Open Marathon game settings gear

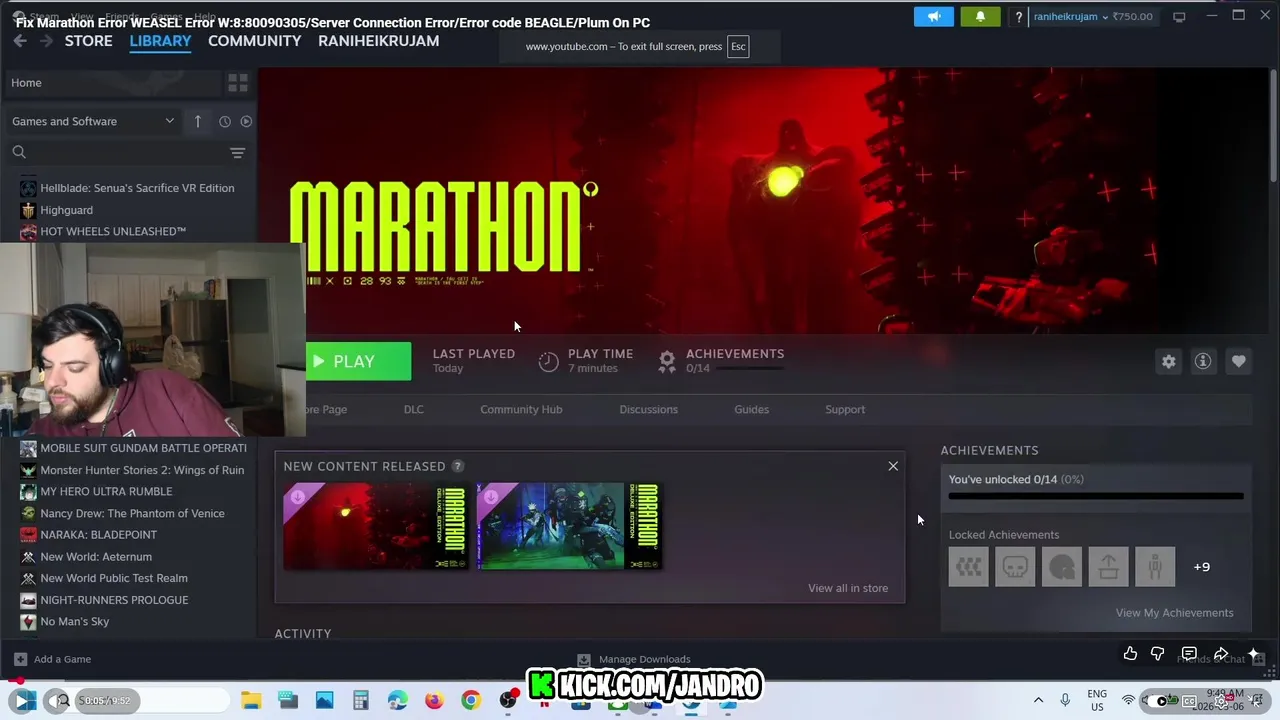tap(1169, 361)
